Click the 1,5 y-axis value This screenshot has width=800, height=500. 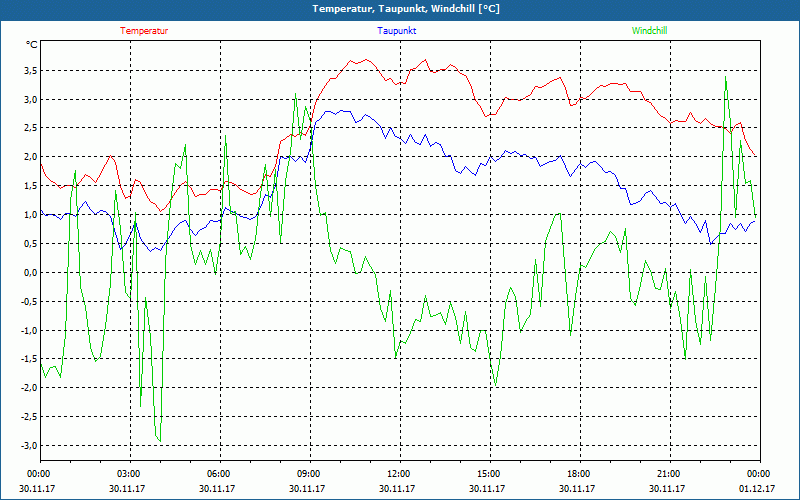(31, 185)
